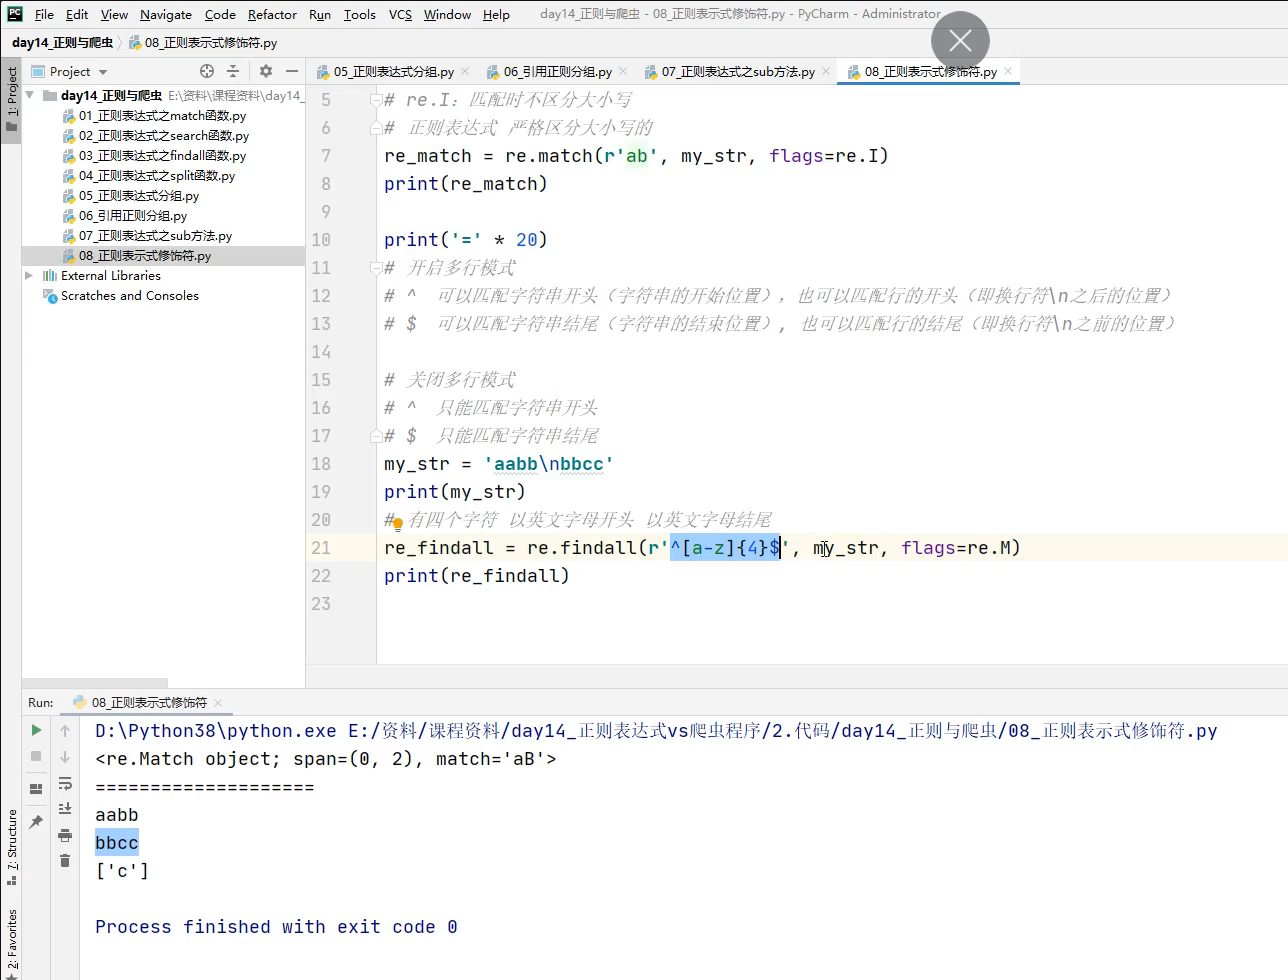This screenshot has height=980, width=1288.
Task: Open the Help menu
Action: point(496,14)
